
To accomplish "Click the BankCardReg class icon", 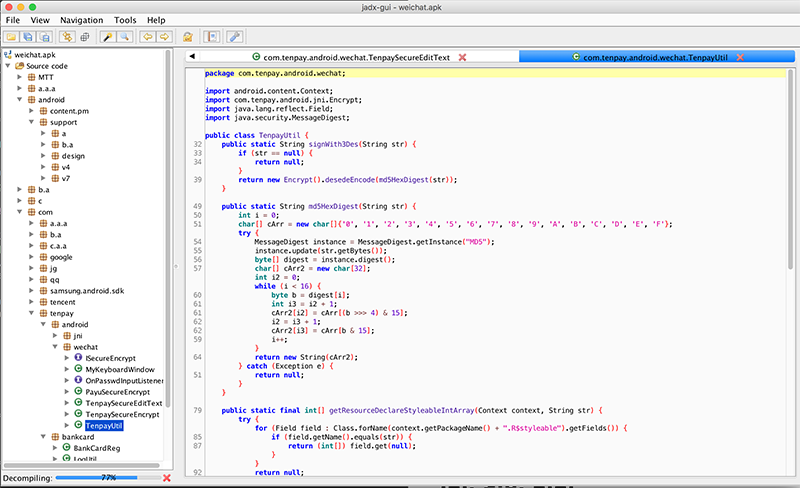I will pyautogui.click(x=66, y=448).
